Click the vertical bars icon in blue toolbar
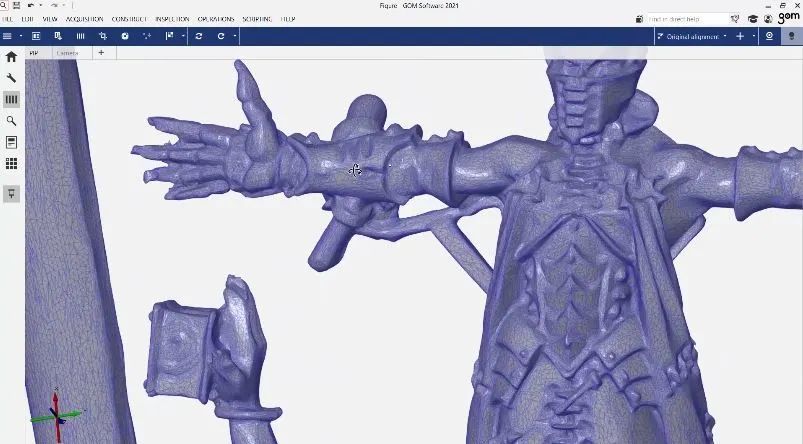 80,36
